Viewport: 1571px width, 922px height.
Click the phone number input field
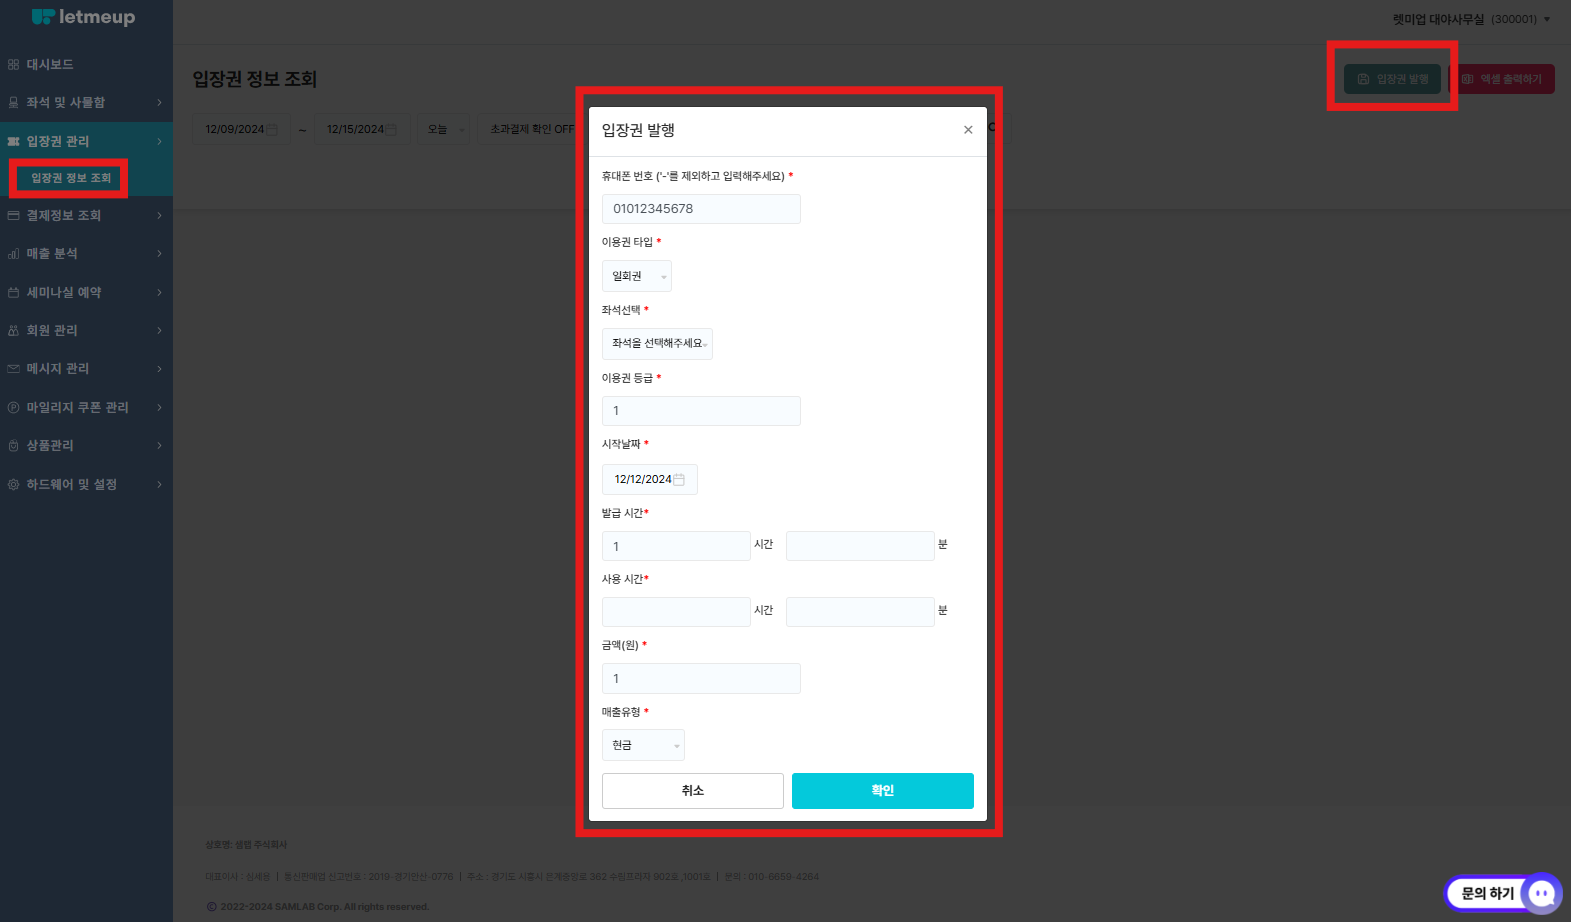pyautogui.click(x=701, y=209)
